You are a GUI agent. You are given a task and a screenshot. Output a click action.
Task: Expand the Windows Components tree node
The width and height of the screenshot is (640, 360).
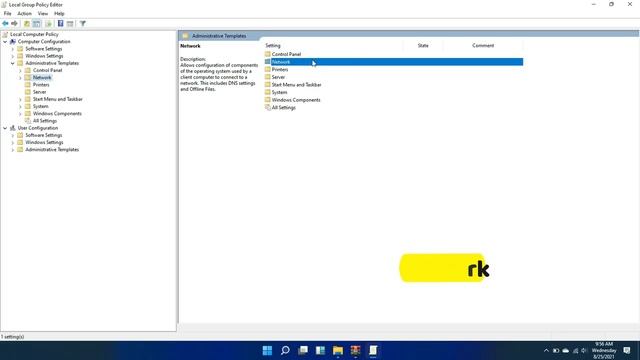click(20, 113)
